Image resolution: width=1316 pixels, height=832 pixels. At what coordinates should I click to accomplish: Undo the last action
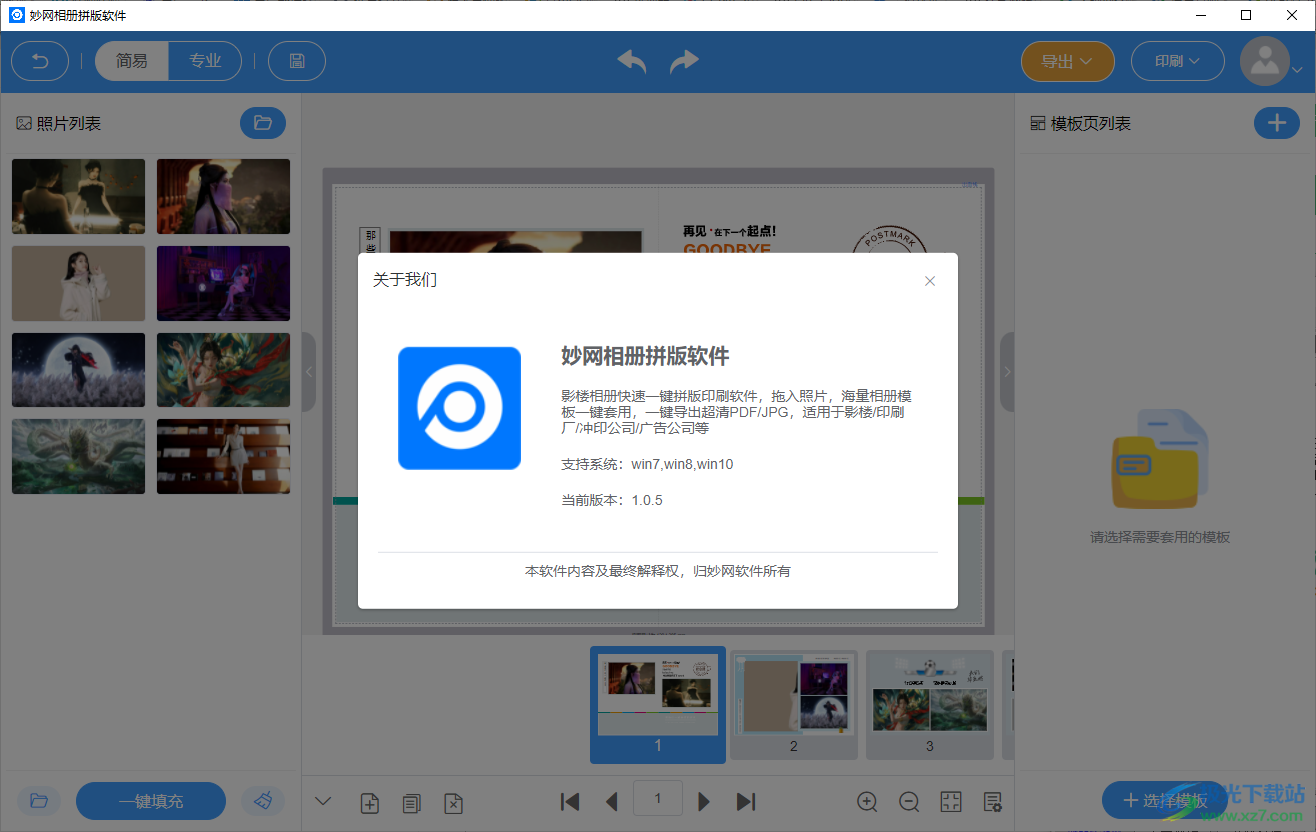click(x=632, y=61)
